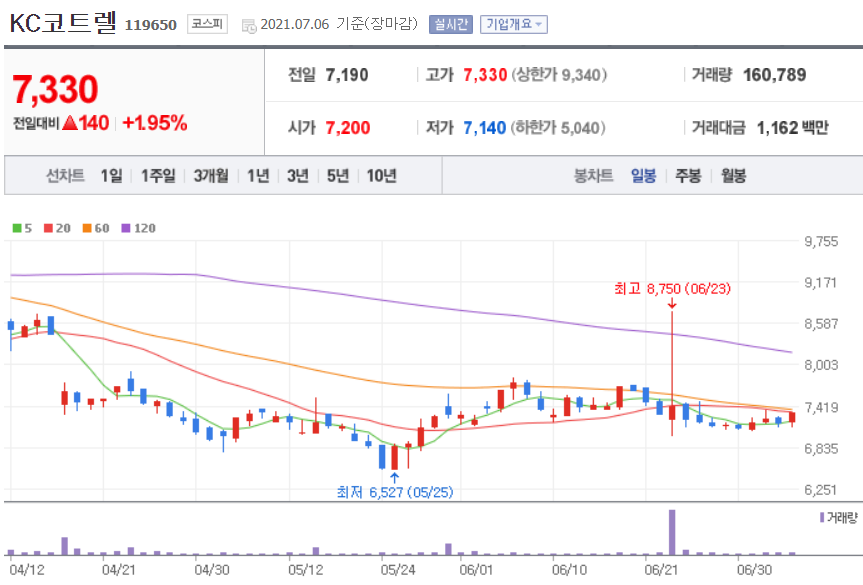Screen dimensions: 863x585
Task: Click the stock code 119650
Action: pyautogui.click(x=151, y=25)
